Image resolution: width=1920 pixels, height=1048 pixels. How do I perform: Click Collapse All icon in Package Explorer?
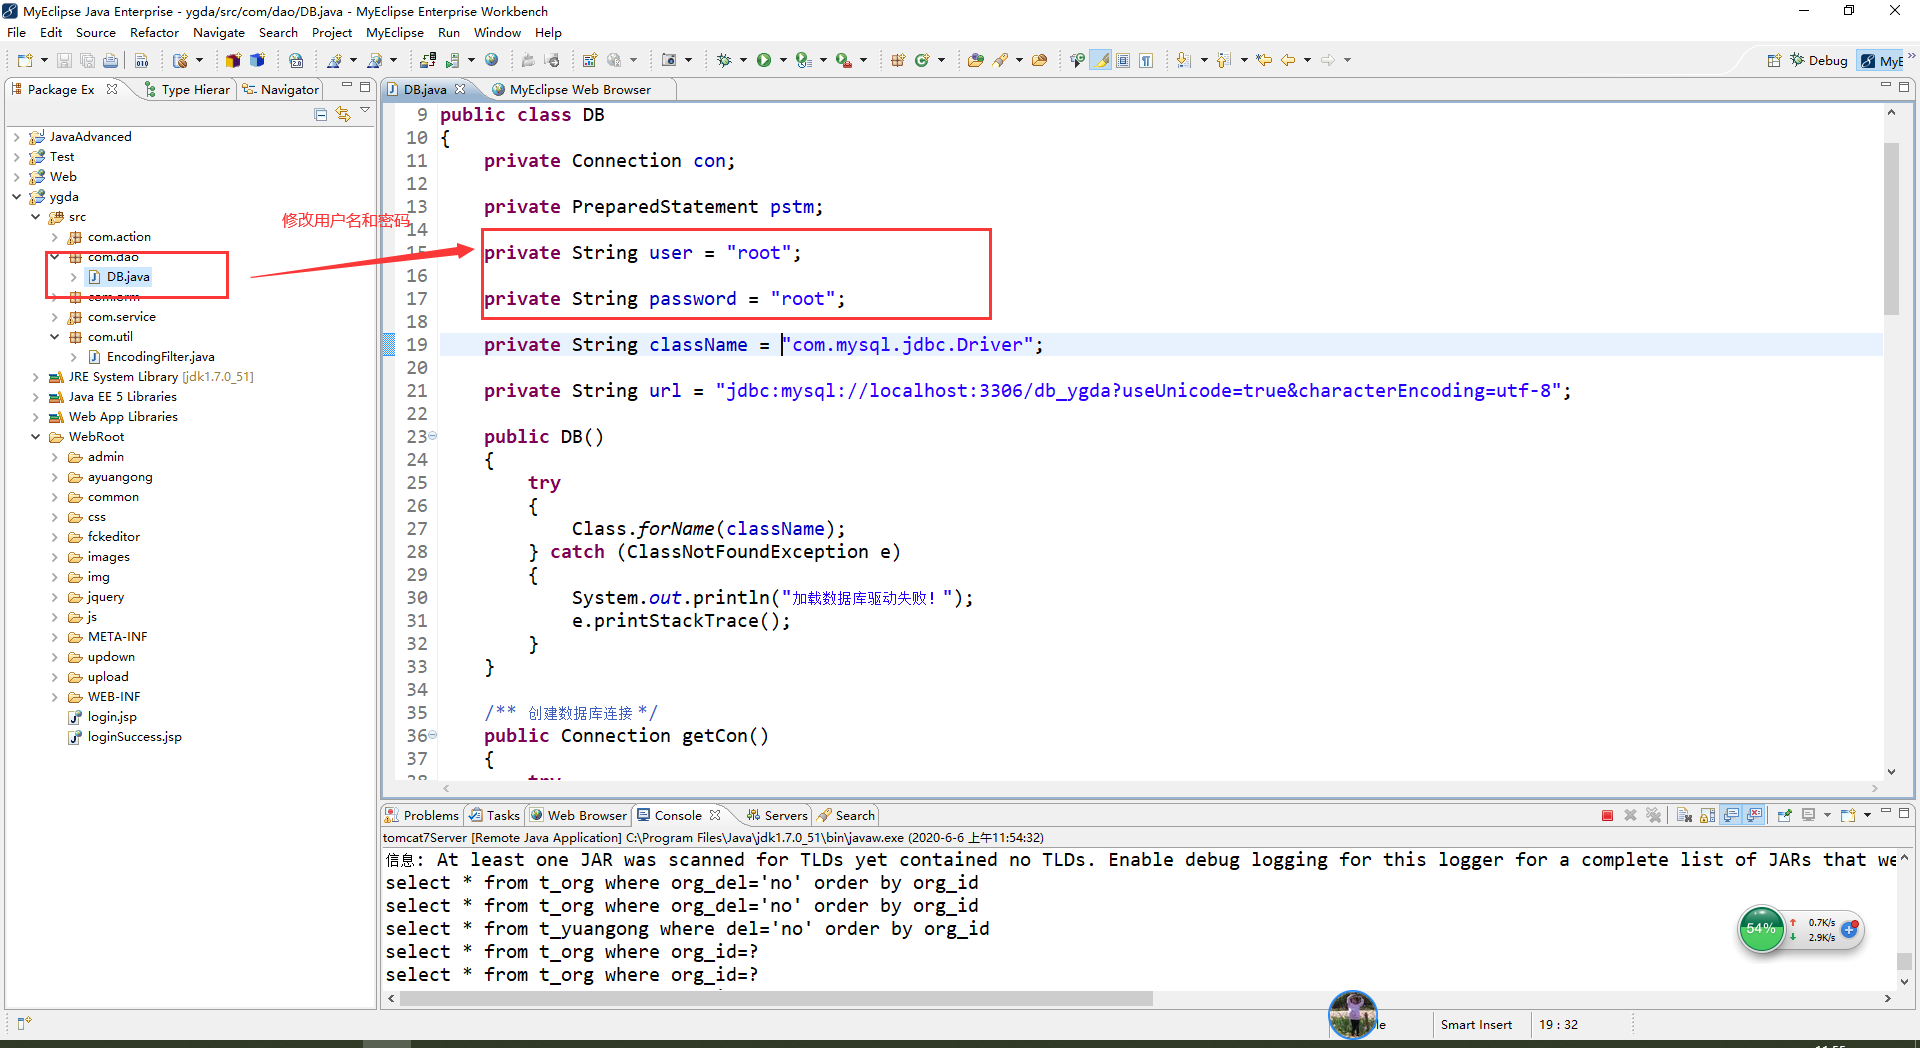coord(321,114)
